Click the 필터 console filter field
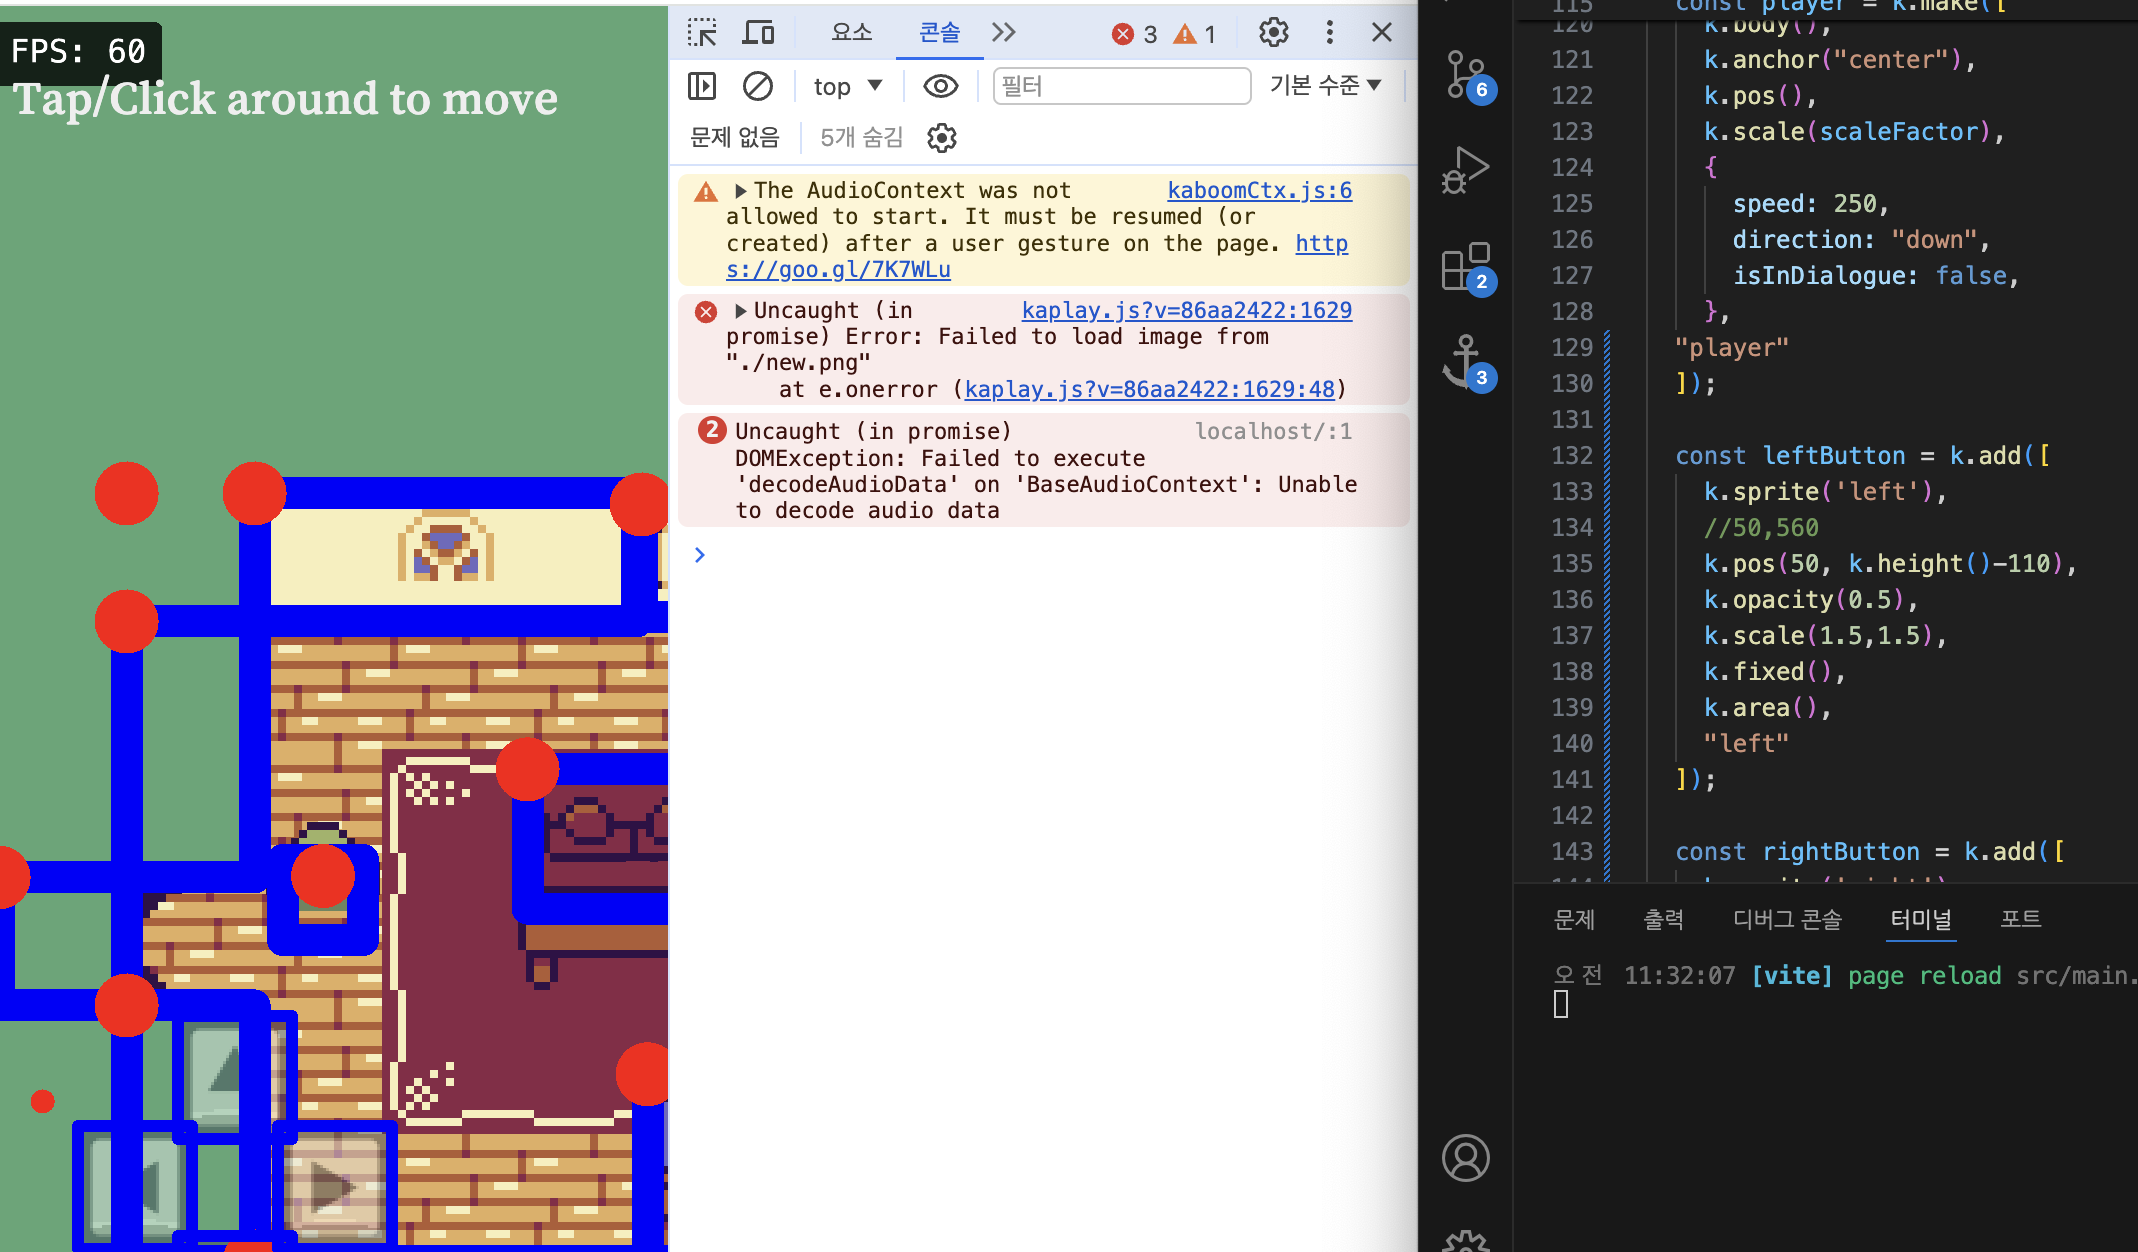The width and height of the screenshot is (2138, 1252). (x=1120, y=87)
